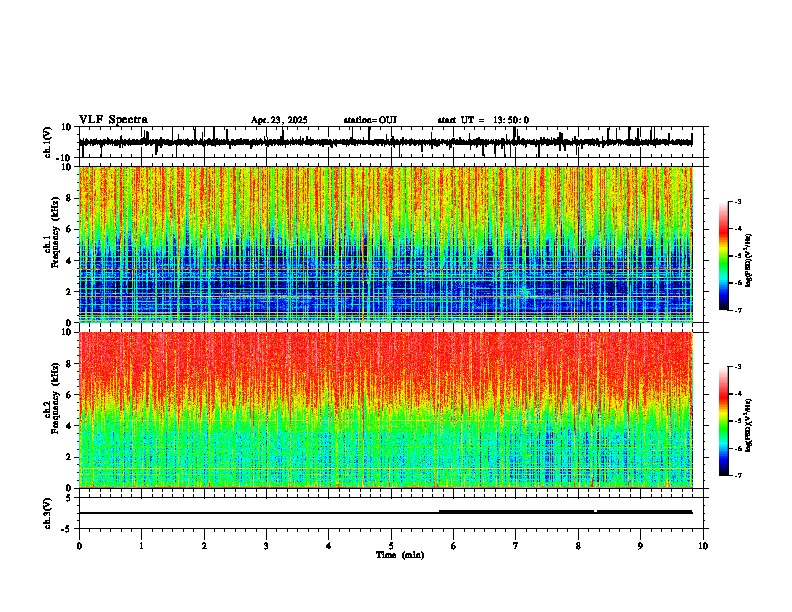Click inside the ch.1 spectrogram panel
The height and width of the screenshot is (612, 792).
pos(385,244)
